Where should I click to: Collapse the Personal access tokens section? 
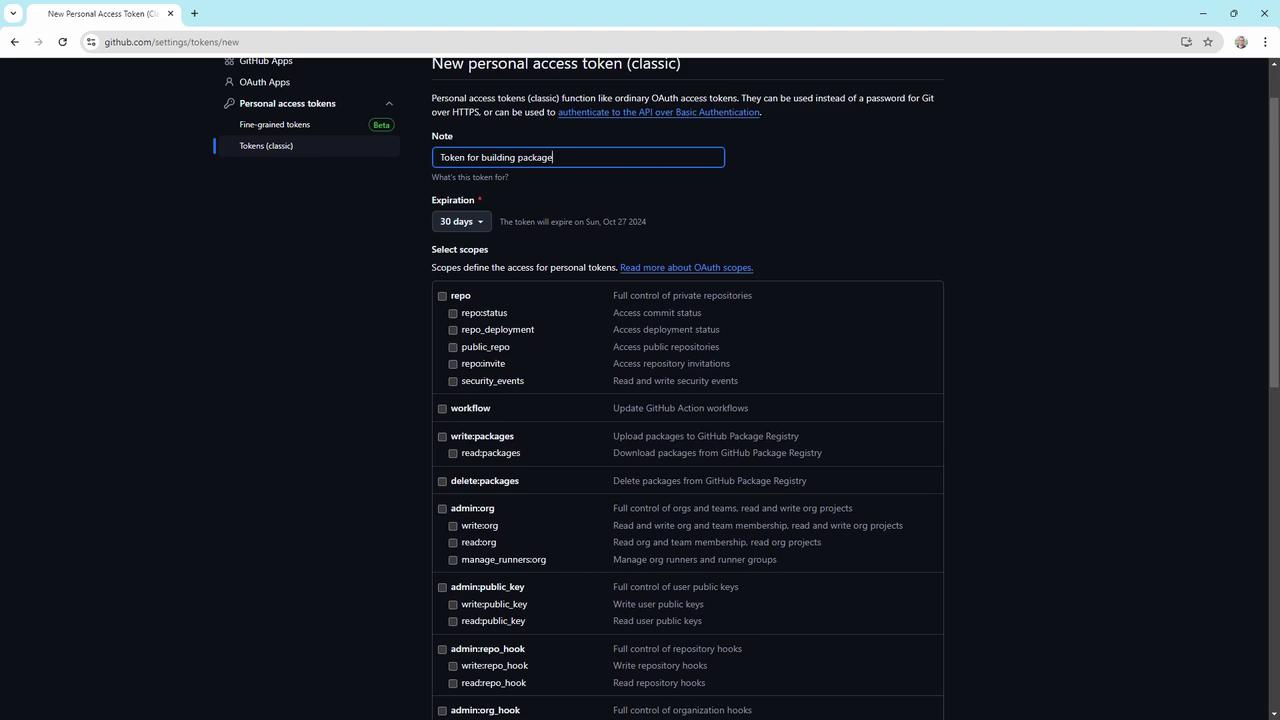pyautogui.click(x=389, y=104)
